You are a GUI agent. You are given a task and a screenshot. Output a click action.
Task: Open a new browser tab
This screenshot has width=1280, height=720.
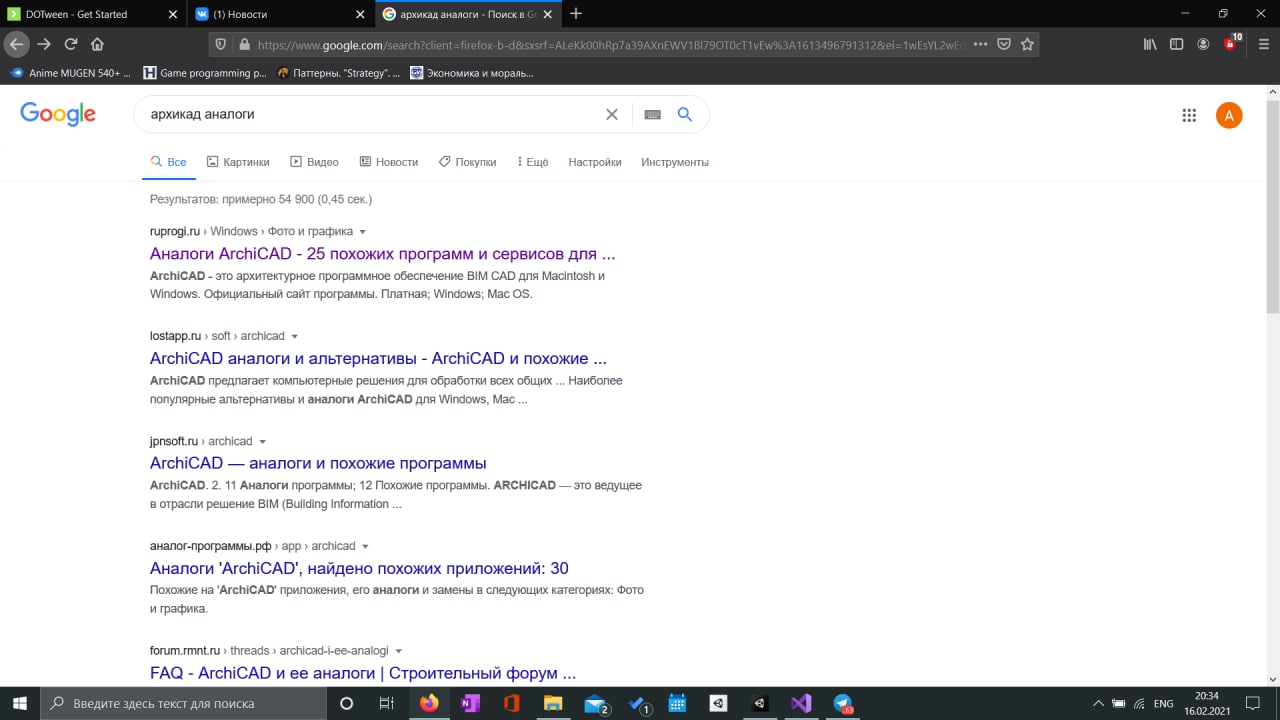pyautogui.click(x=575, y=14)
